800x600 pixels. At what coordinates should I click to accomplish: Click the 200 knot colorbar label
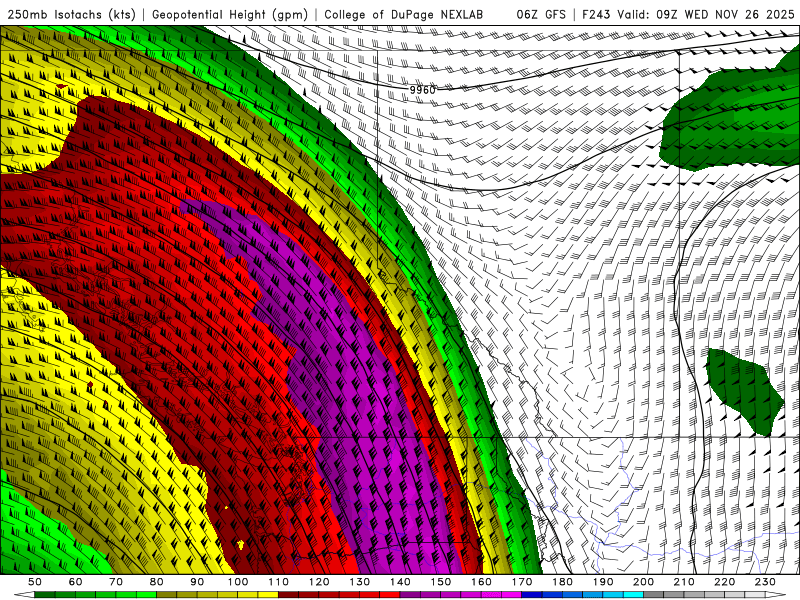(643, 582)
